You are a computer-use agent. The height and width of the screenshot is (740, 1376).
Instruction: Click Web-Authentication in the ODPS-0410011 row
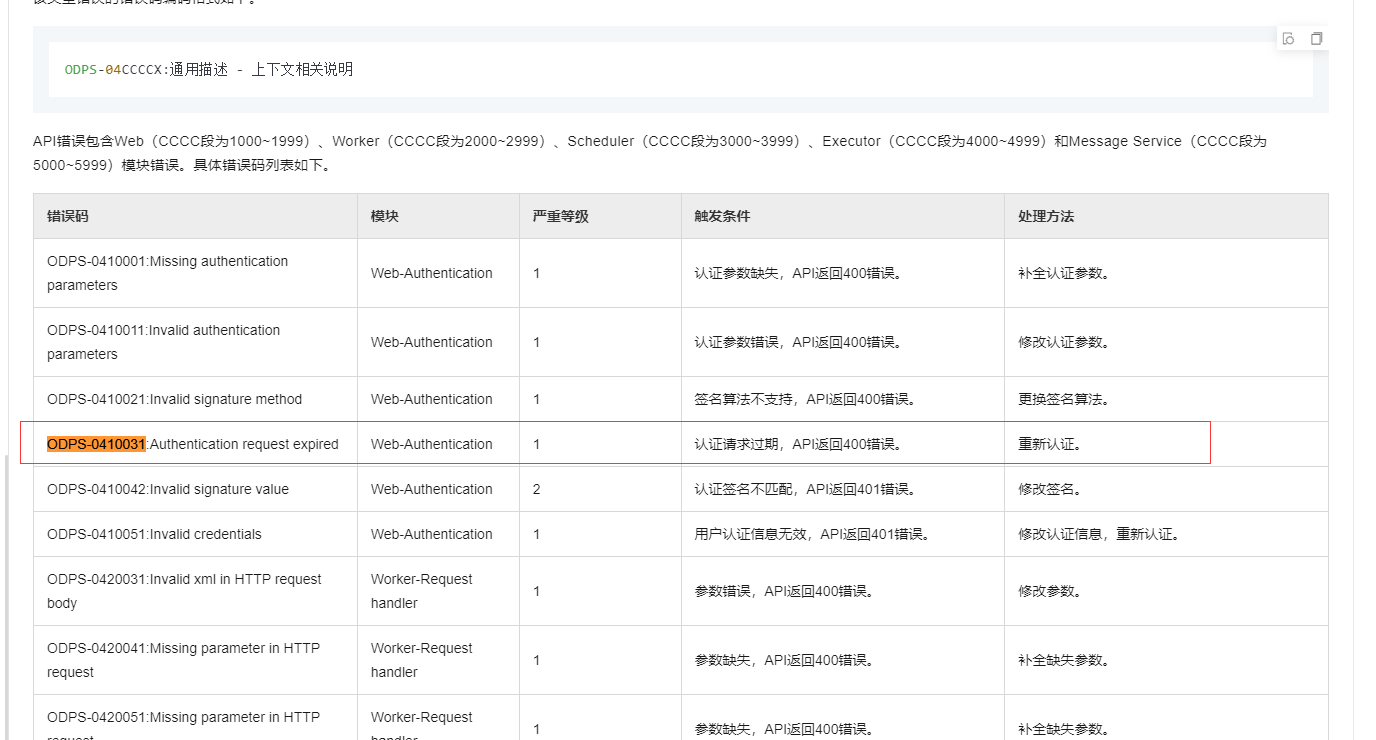coord(432,342)
